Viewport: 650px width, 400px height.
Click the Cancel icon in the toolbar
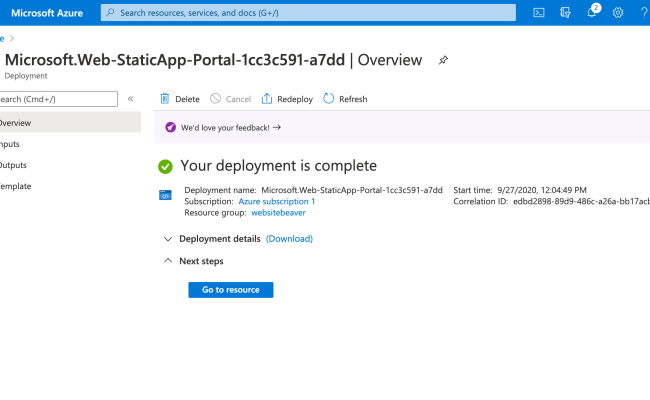click(x=216, y=99)
